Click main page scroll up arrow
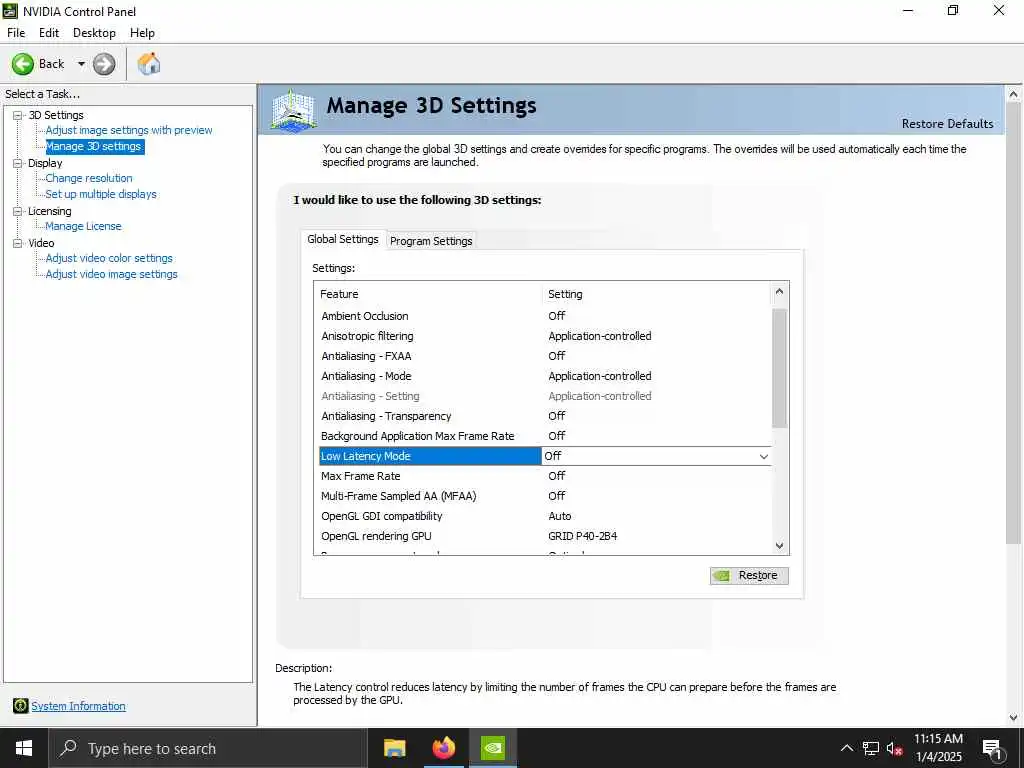The image size is (1024, 768). click(1013, 95)
